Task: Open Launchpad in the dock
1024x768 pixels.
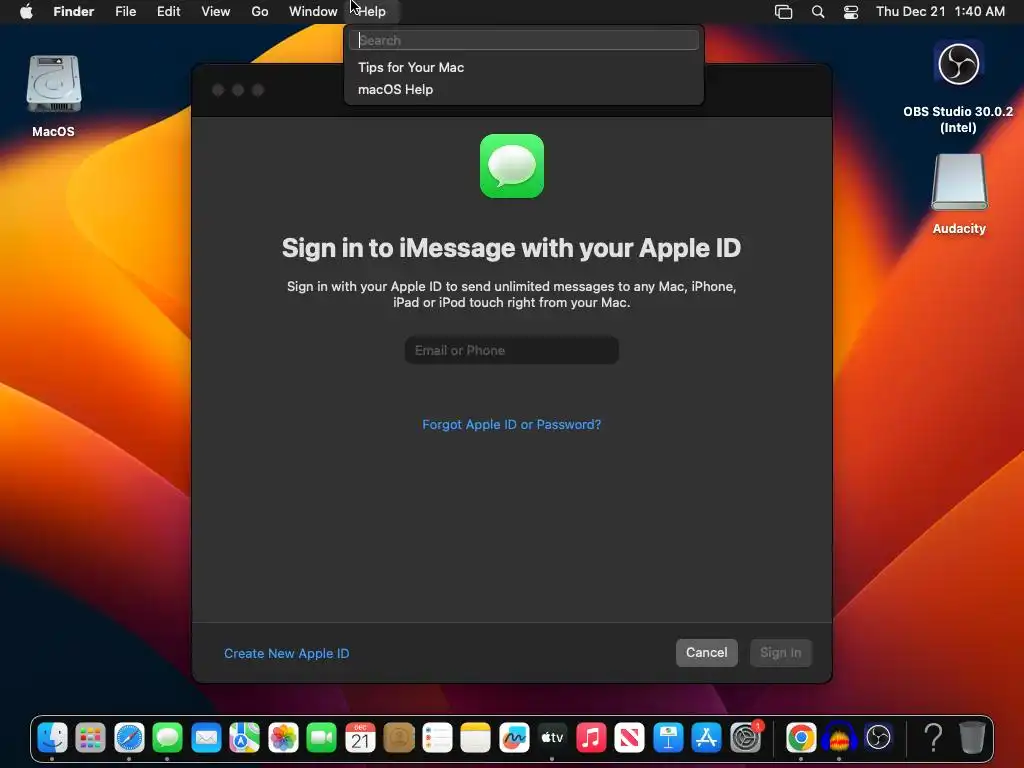Action: (x=91, y=738)
